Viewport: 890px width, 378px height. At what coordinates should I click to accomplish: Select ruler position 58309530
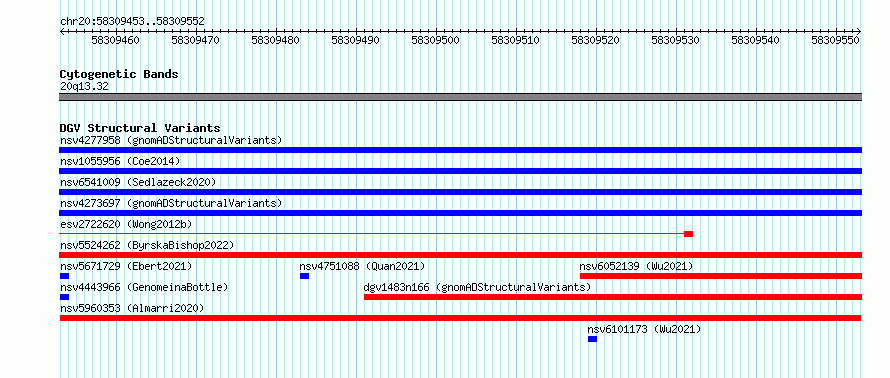(x=675, y=40)
